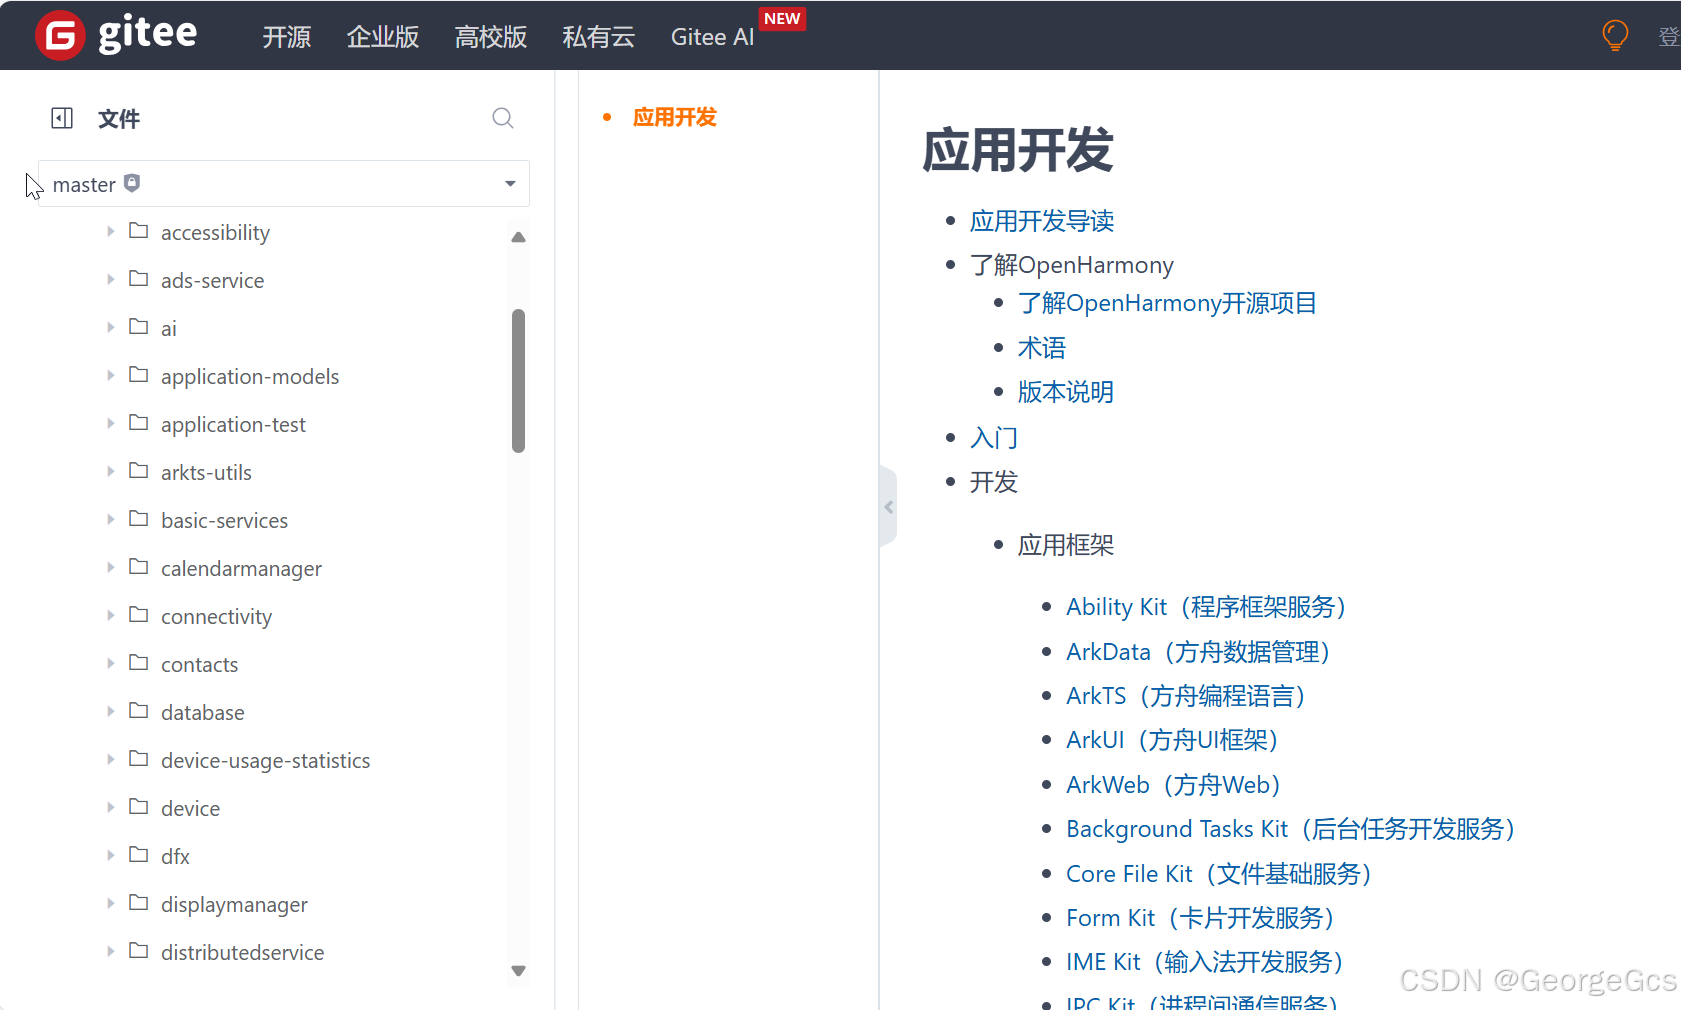Viewport: 1681px width, 1010px height.
Task: Click the basic-services folder icon
Action: (139, 519)
